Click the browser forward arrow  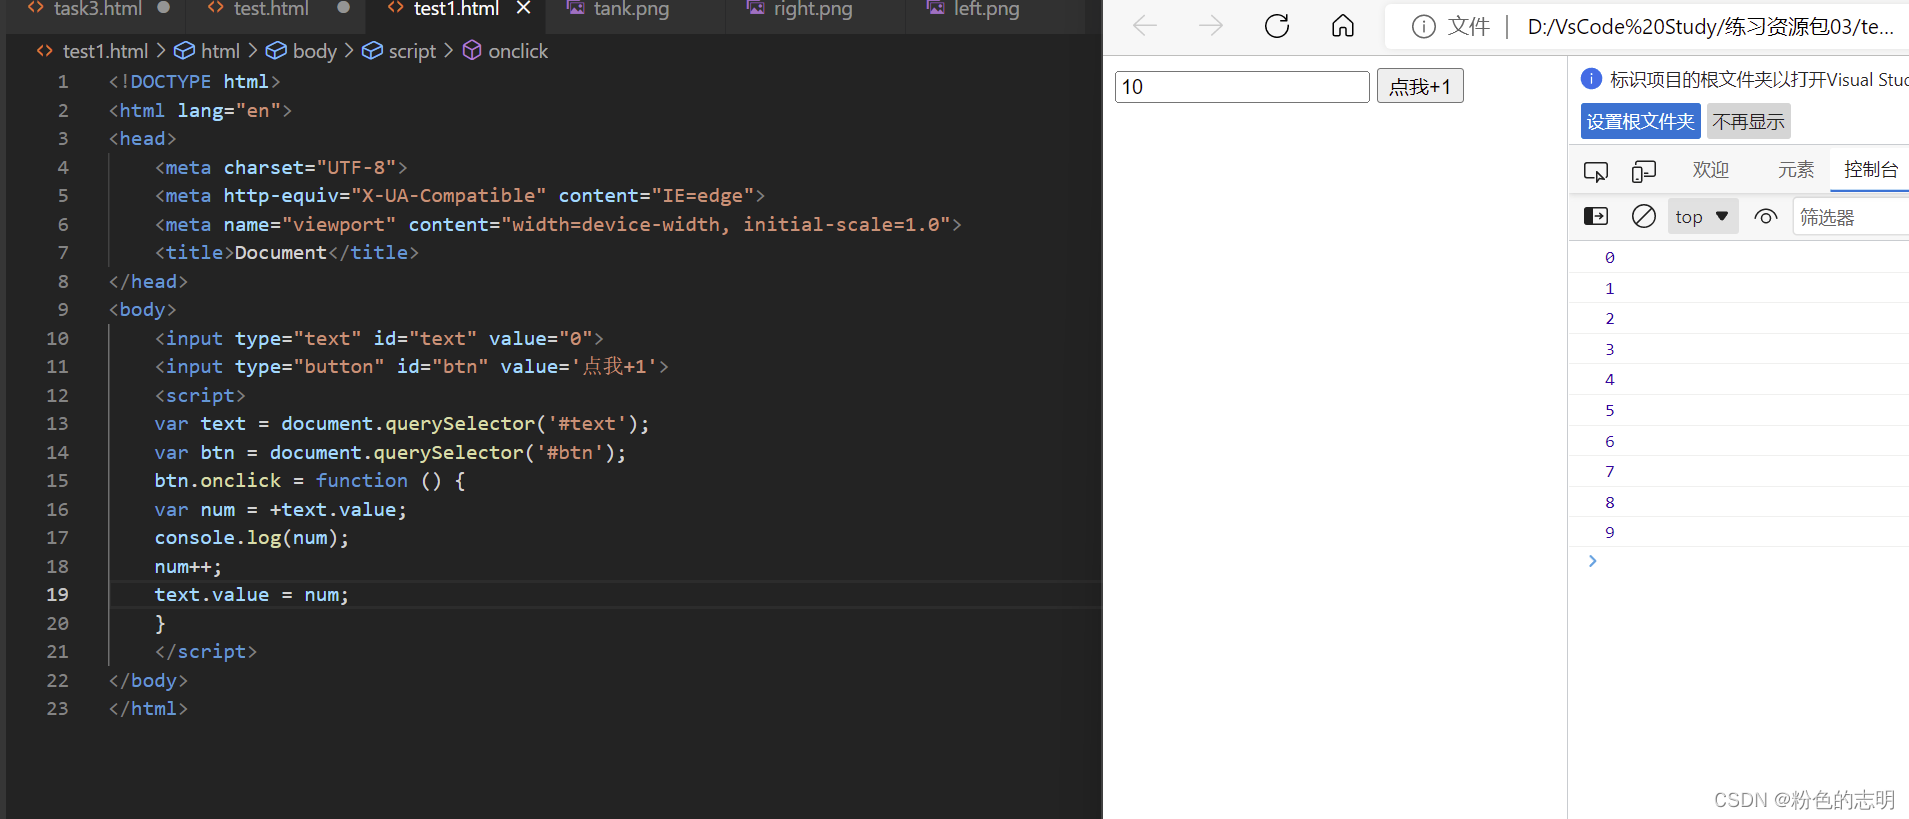coord(1211,26)
